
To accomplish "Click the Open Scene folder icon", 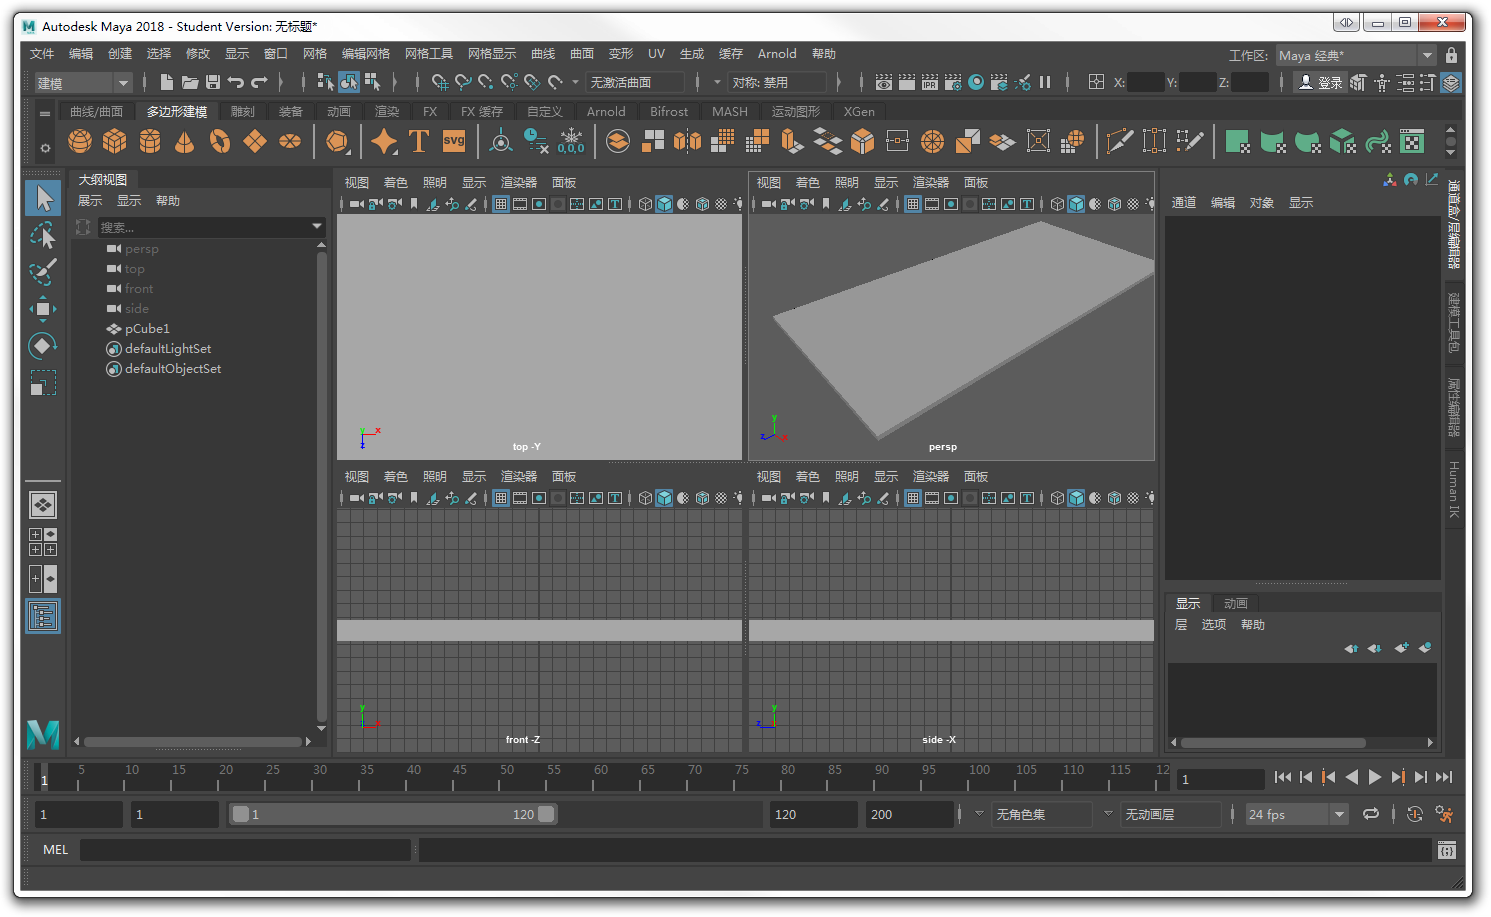I will coord(190,82).
